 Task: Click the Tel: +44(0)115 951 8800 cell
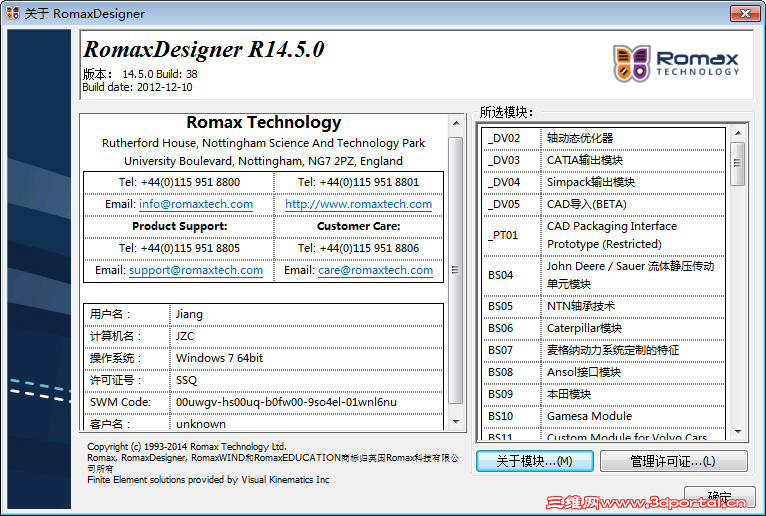coord(179,182)
